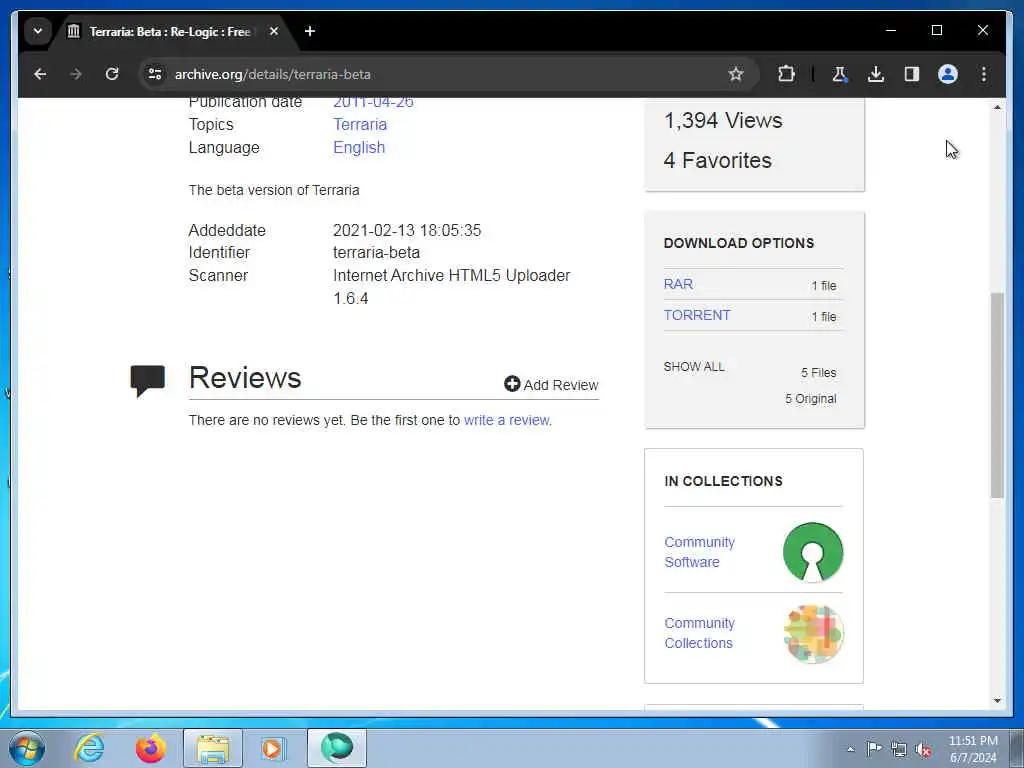Open Community Collections link
Viewport: 1024px width, 768px height.
coord(699,633)
